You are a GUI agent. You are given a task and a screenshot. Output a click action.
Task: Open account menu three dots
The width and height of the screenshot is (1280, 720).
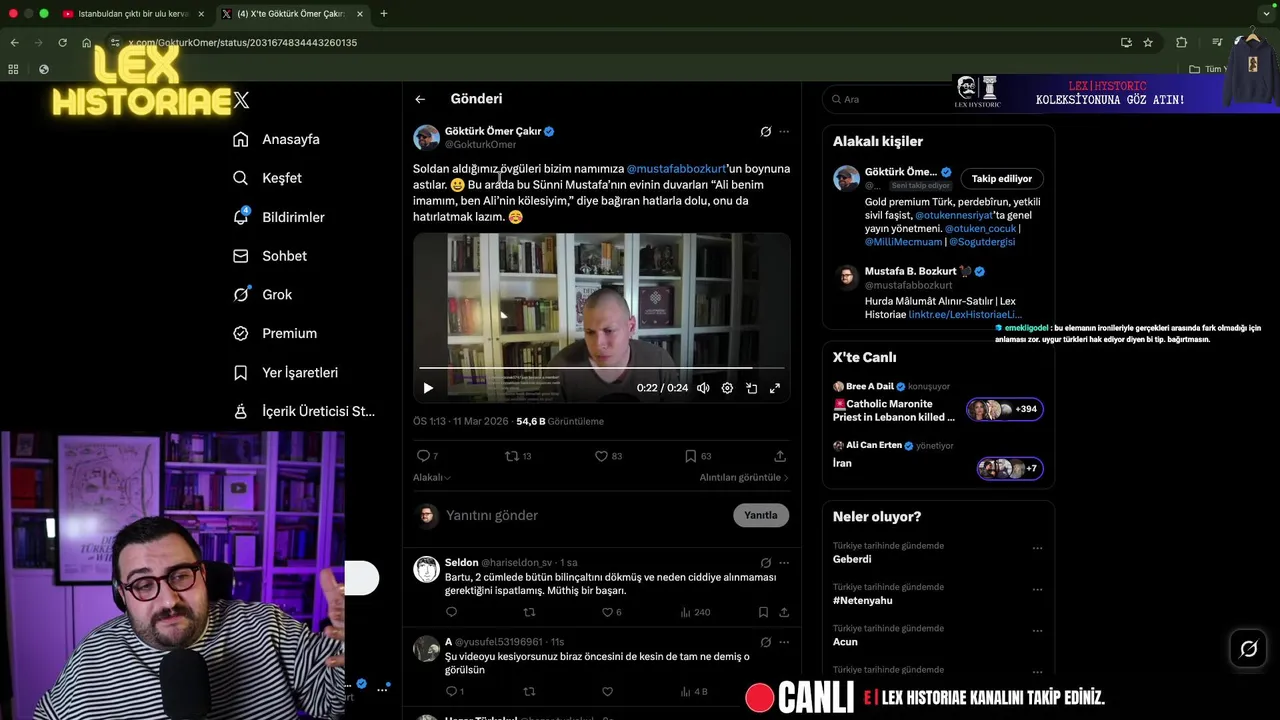(x=382, y=689)
